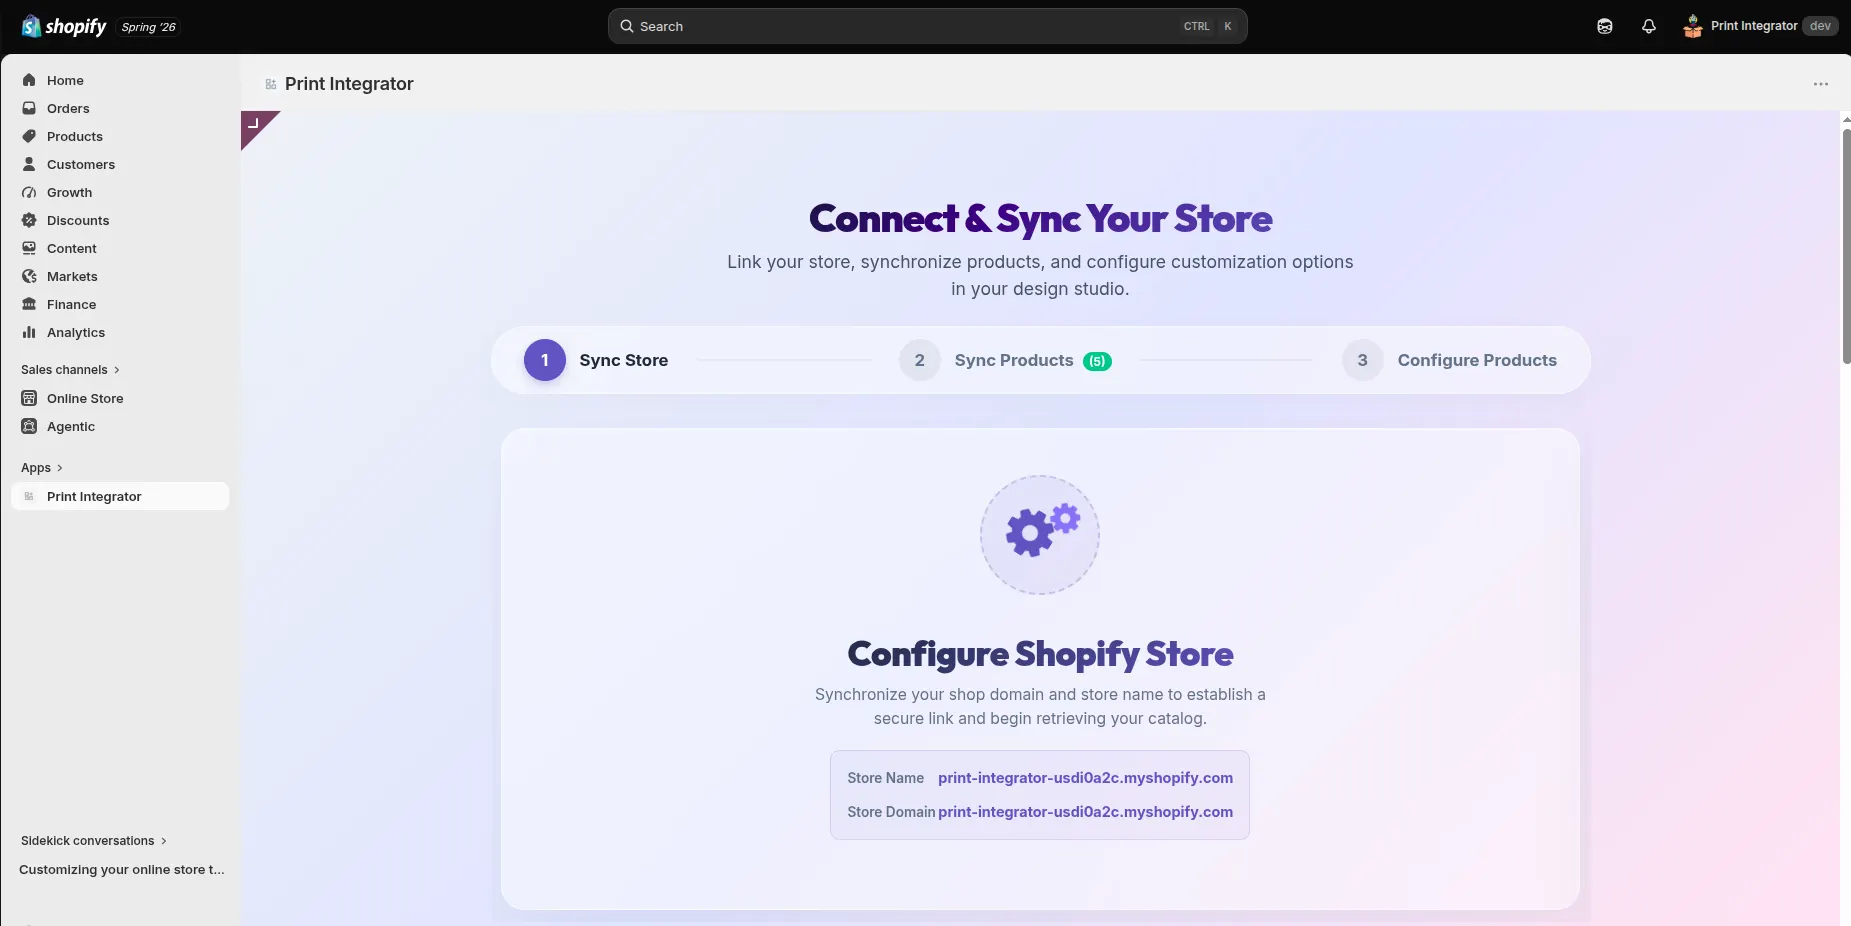Open the three-dot more actions menu

(x=1821, y=84)
